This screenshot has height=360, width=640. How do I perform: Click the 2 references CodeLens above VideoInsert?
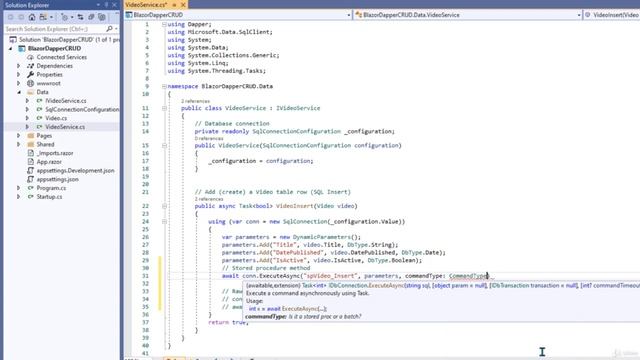point(209,199)
